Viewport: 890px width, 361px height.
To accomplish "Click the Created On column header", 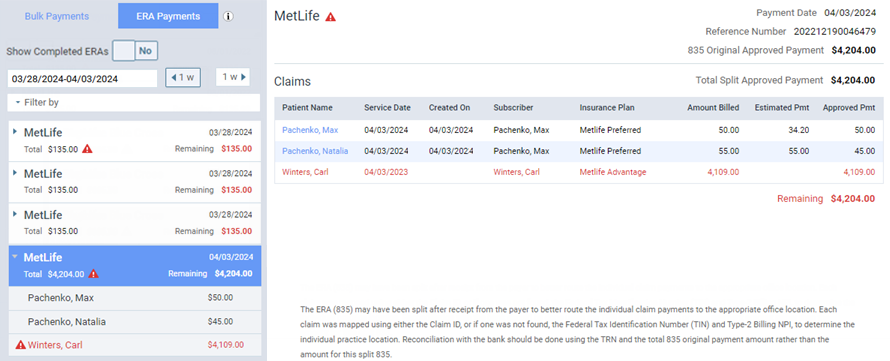I will tap(449, 108).
